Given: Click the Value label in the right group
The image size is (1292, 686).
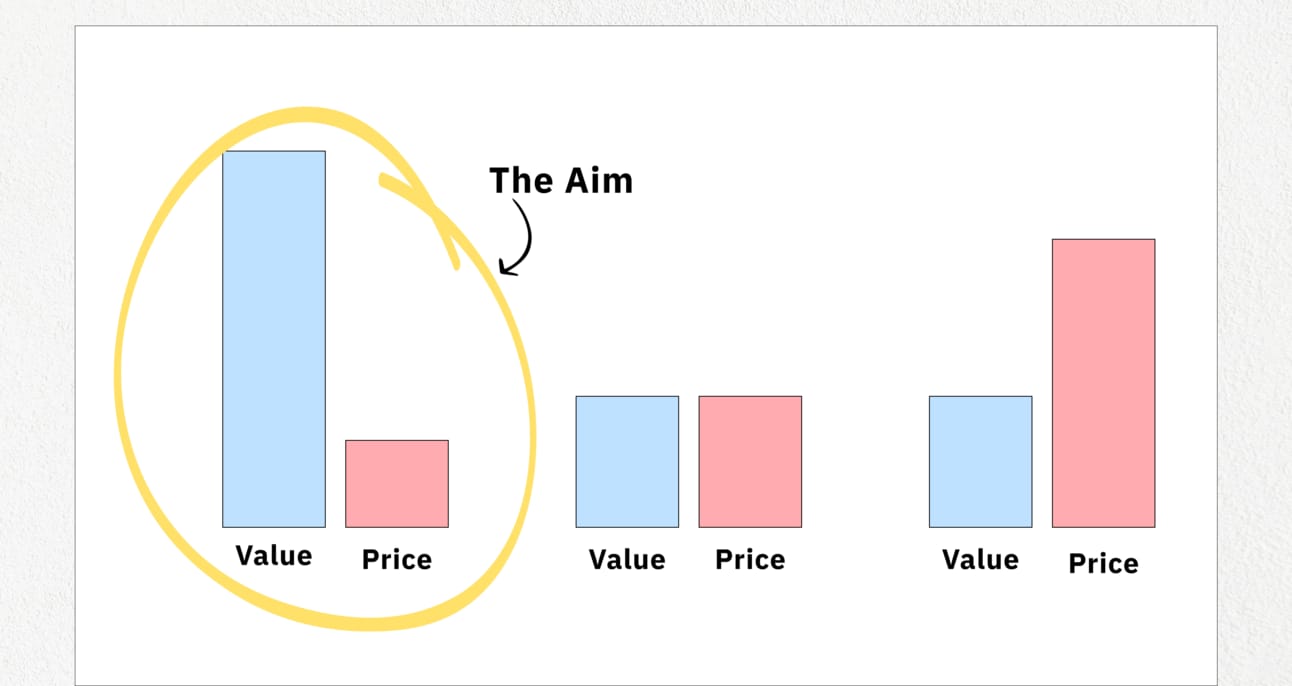Looking at the screenshot, I should point(980,559).
